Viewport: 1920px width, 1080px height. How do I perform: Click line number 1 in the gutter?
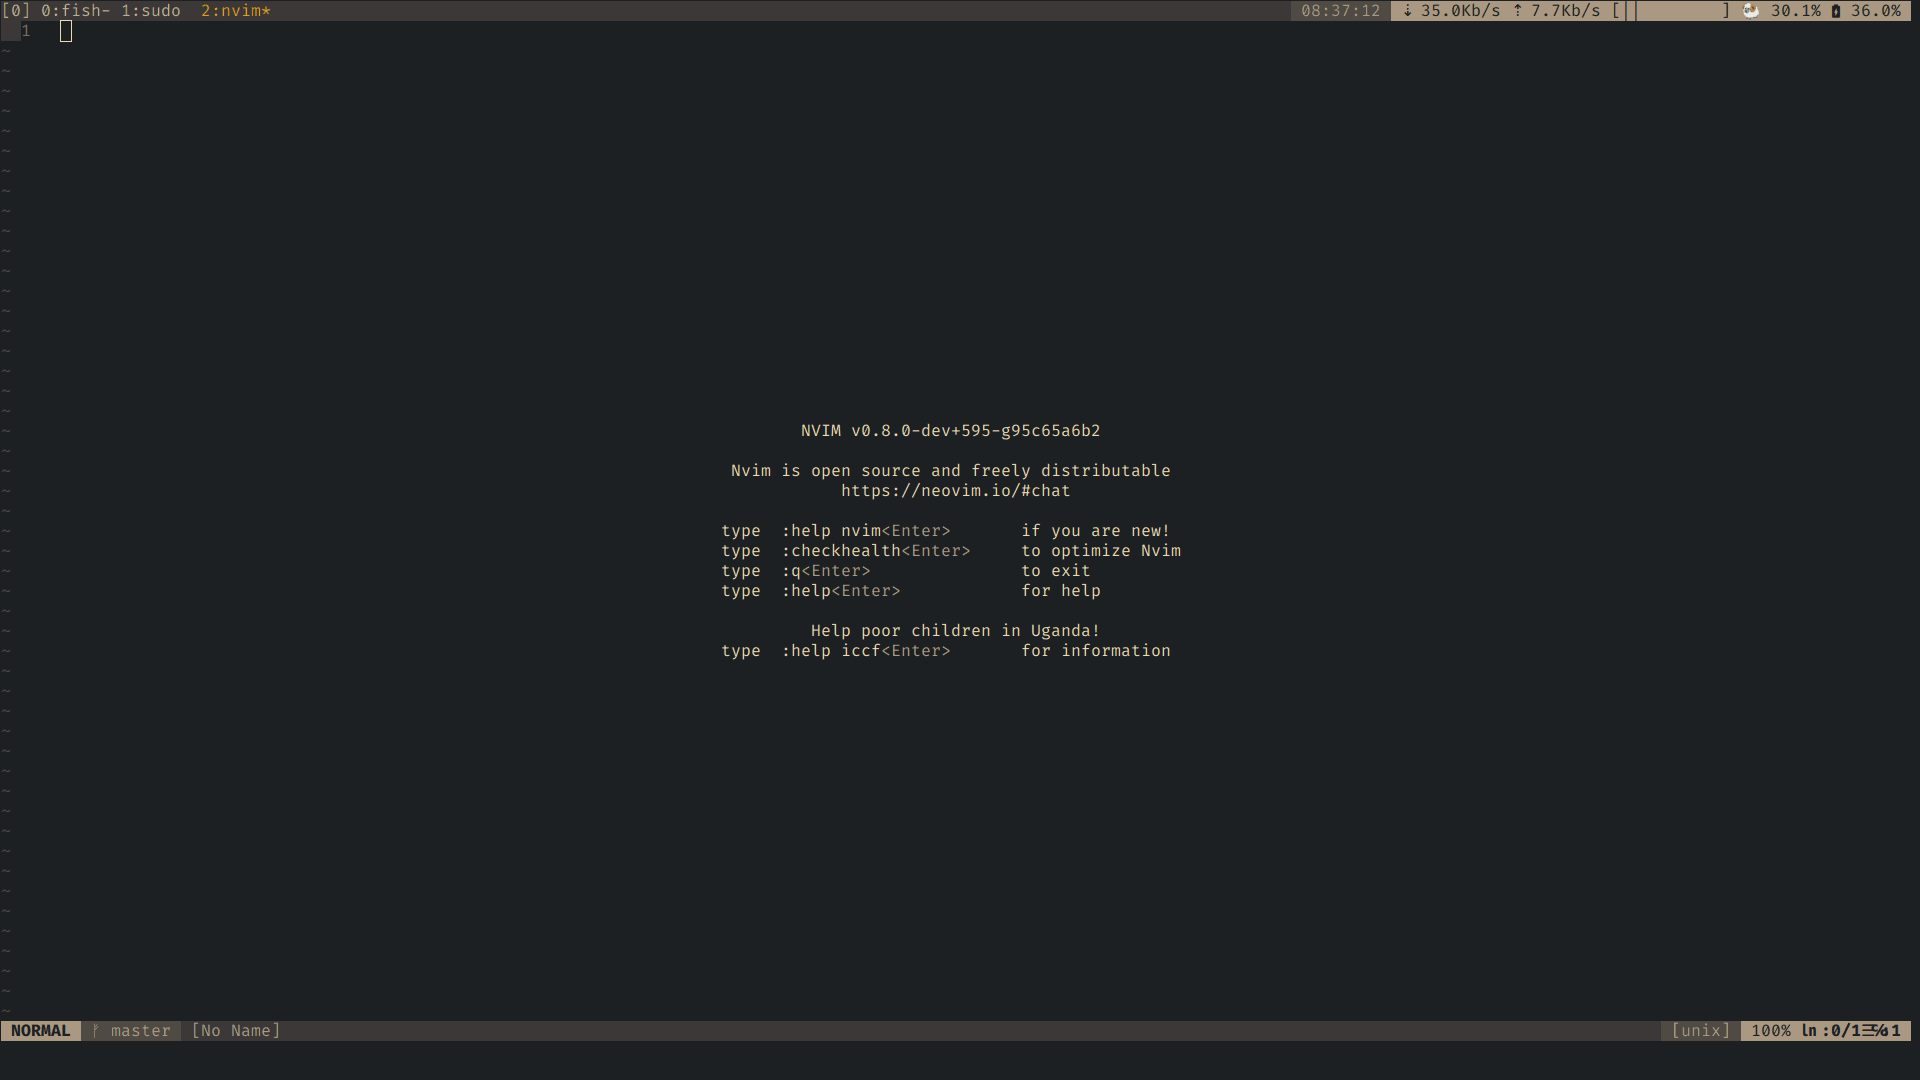coord(26,31)
